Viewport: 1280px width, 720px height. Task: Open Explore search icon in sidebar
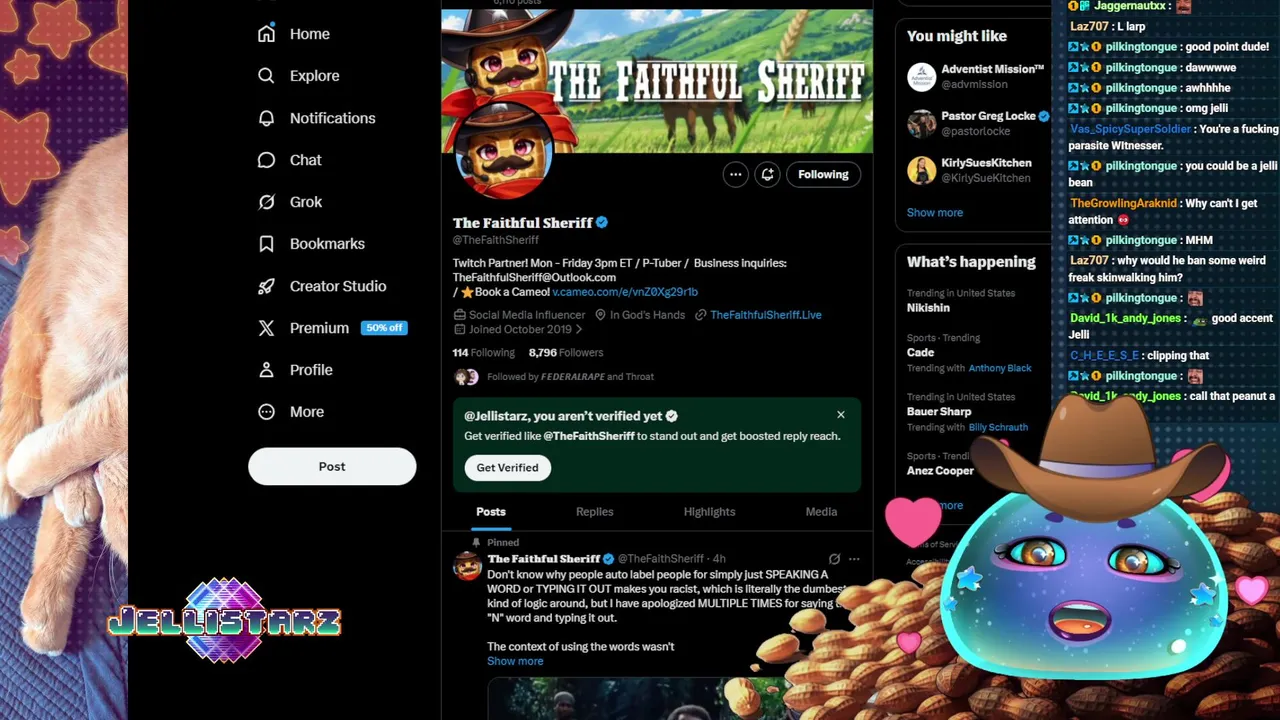tap(266, 76)
